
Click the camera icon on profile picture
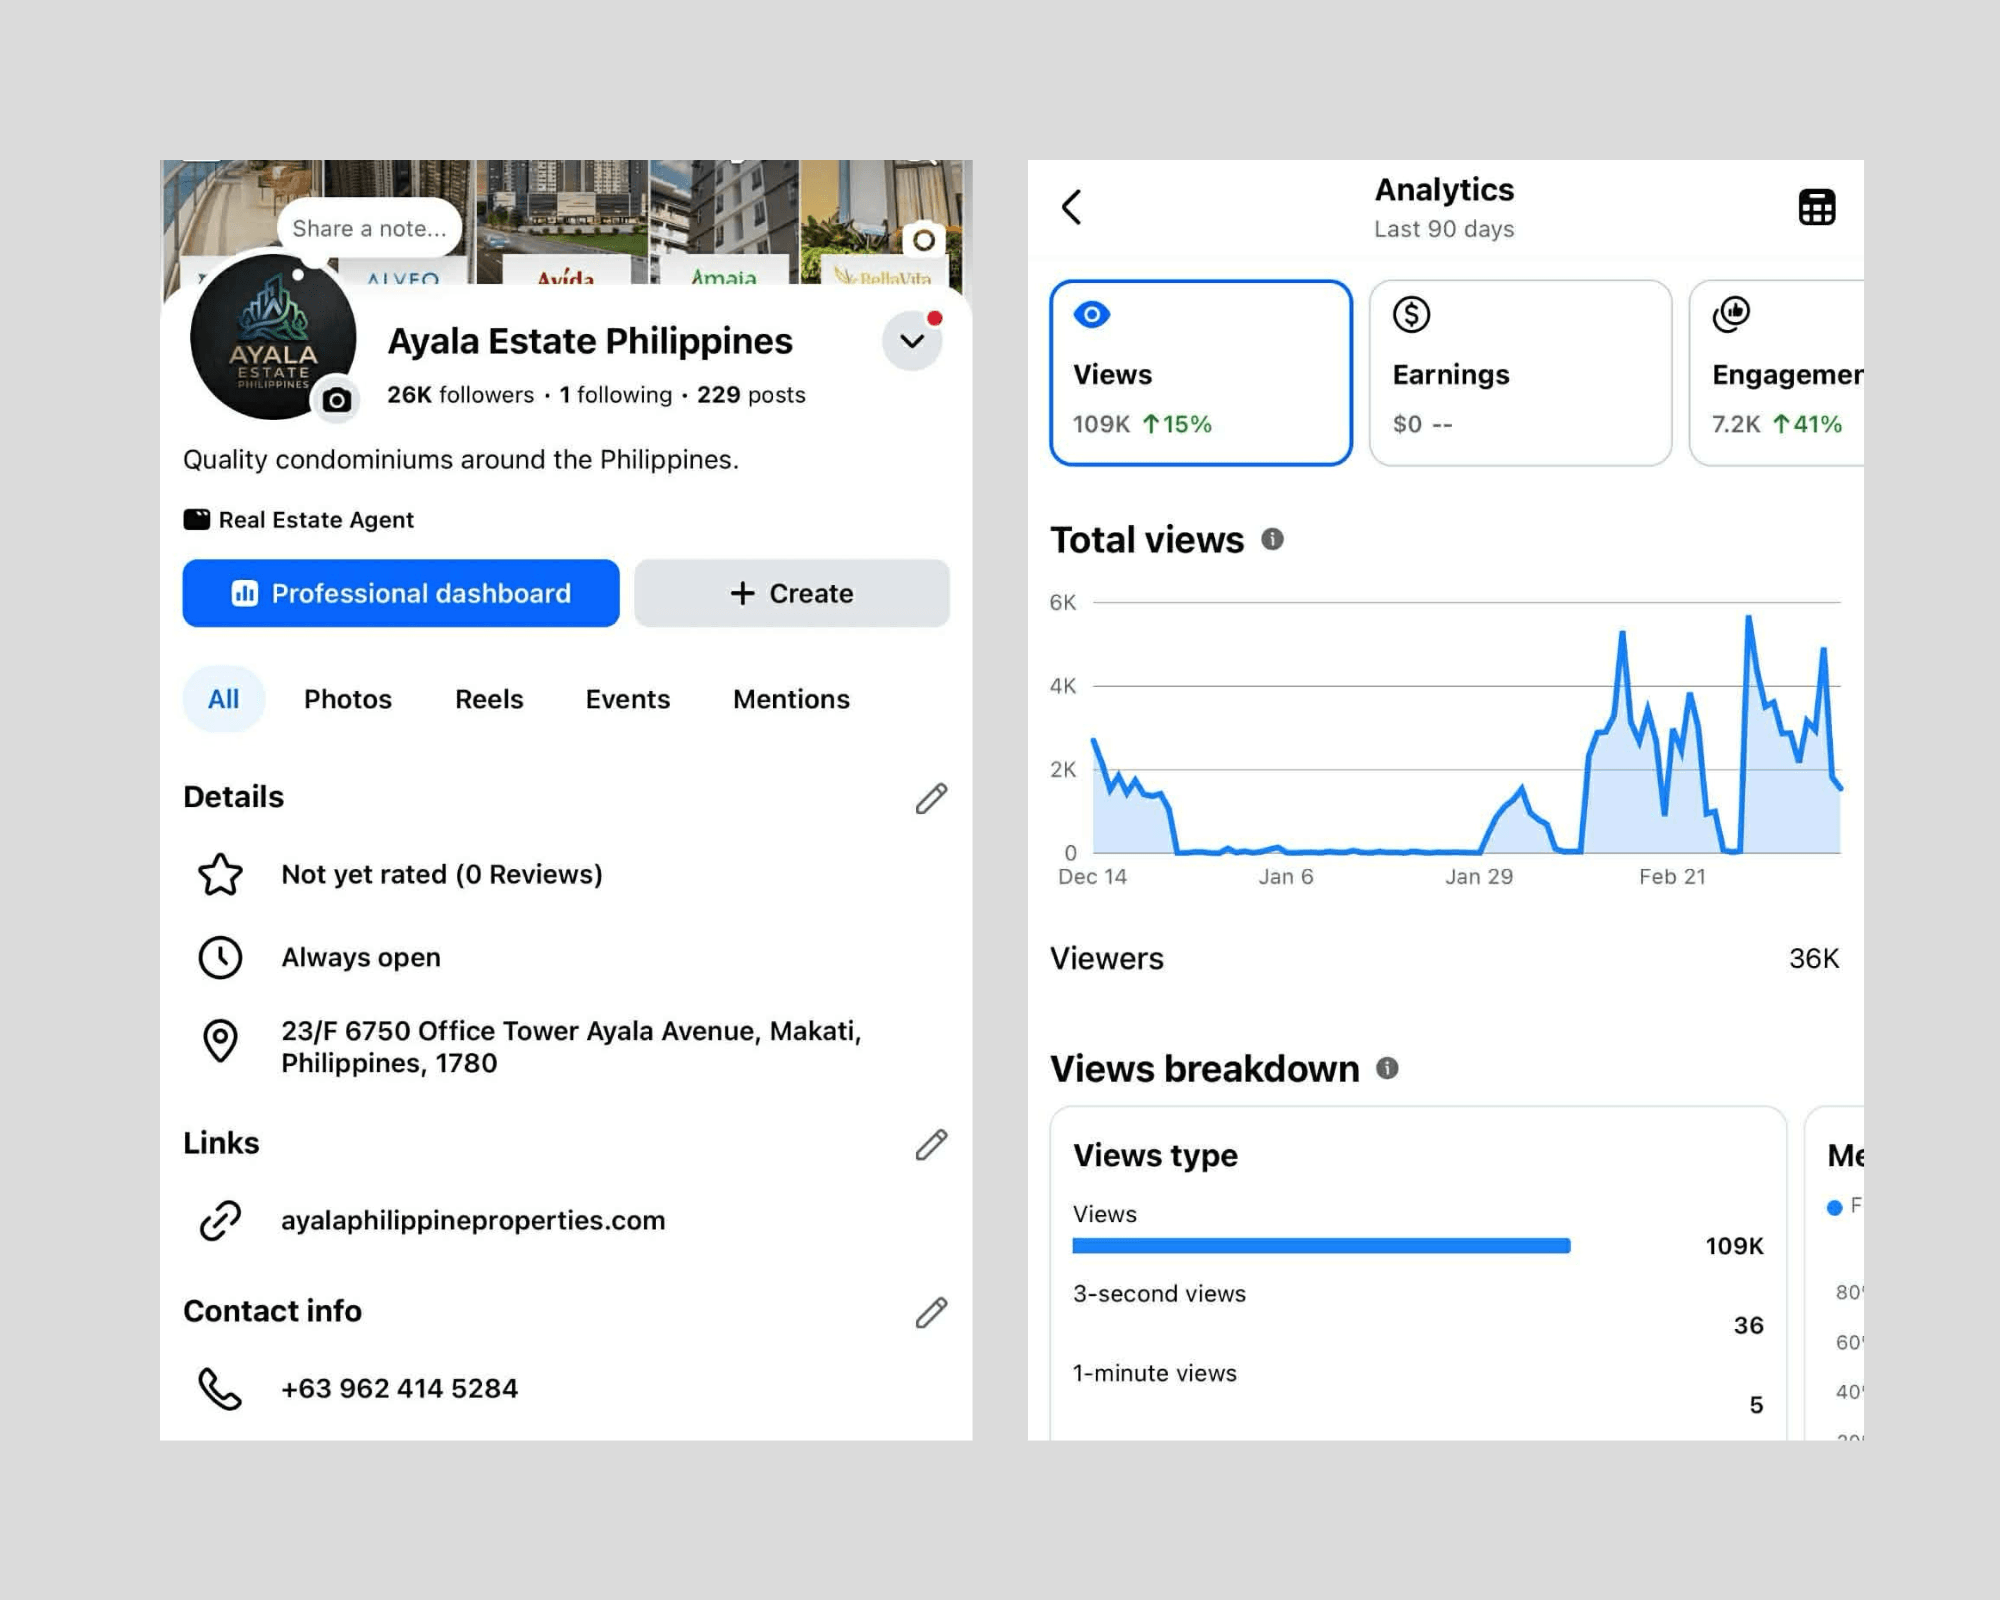337,401
